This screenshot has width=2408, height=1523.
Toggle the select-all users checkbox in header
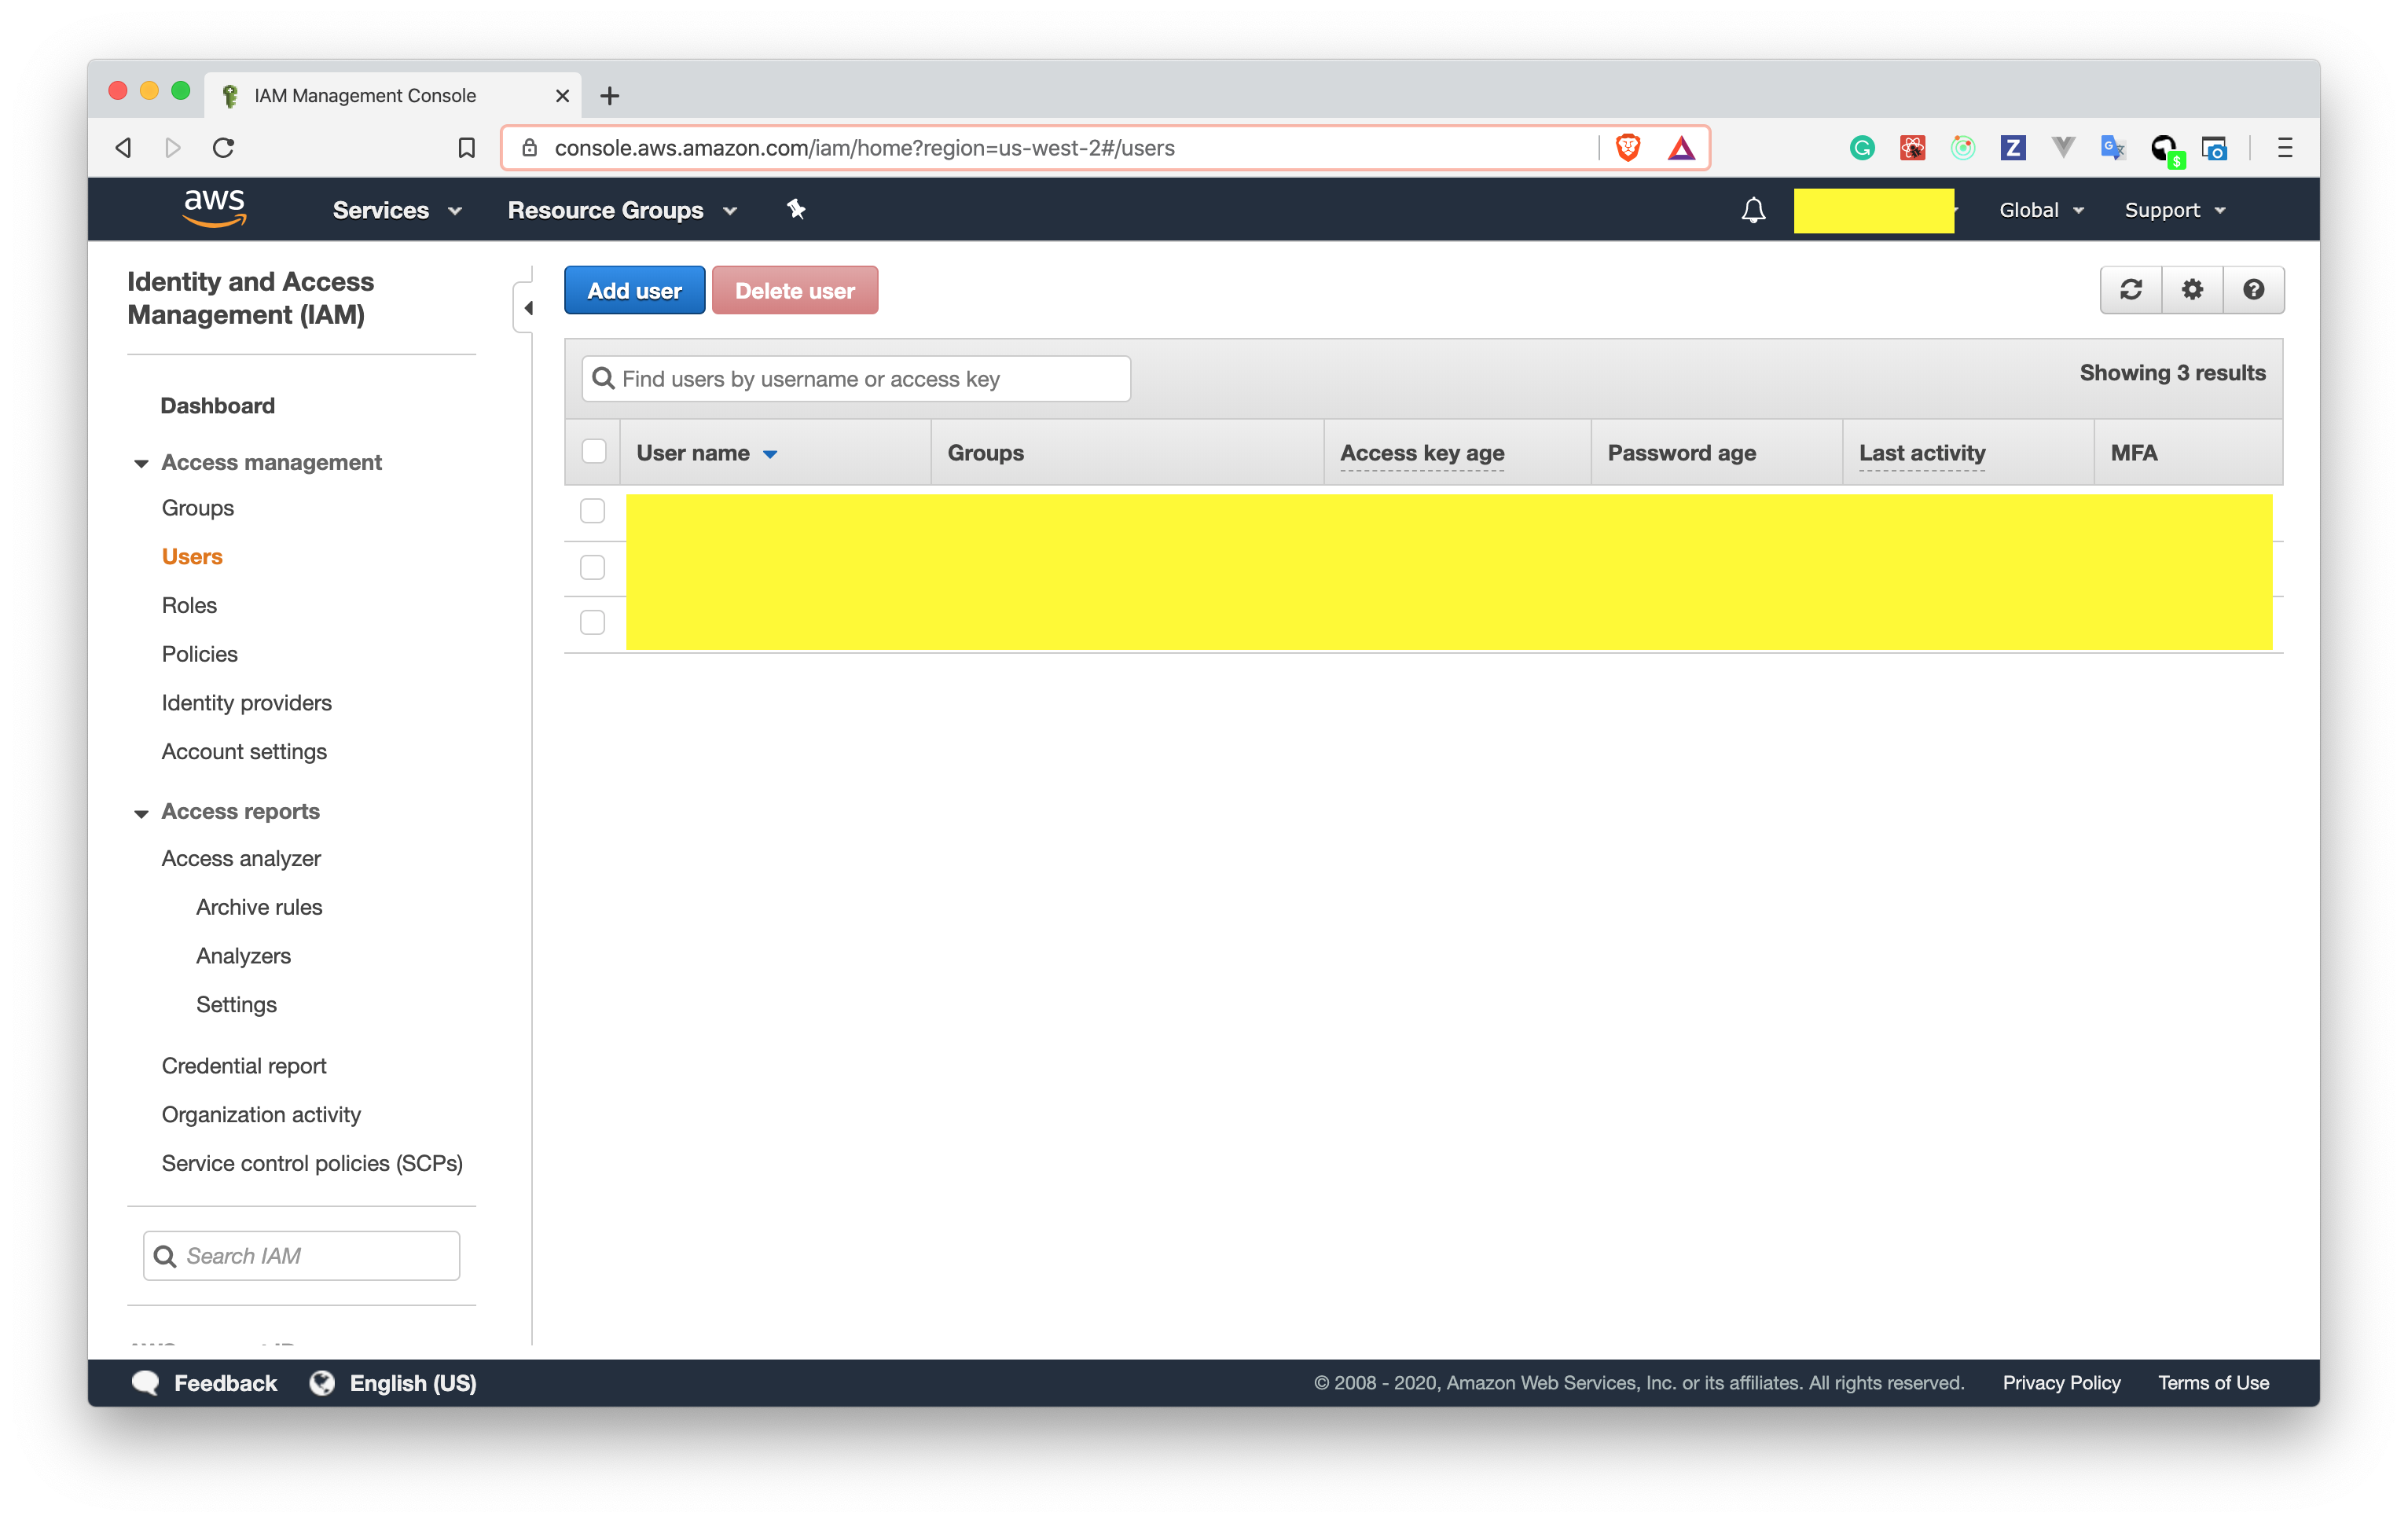[594, 452]
